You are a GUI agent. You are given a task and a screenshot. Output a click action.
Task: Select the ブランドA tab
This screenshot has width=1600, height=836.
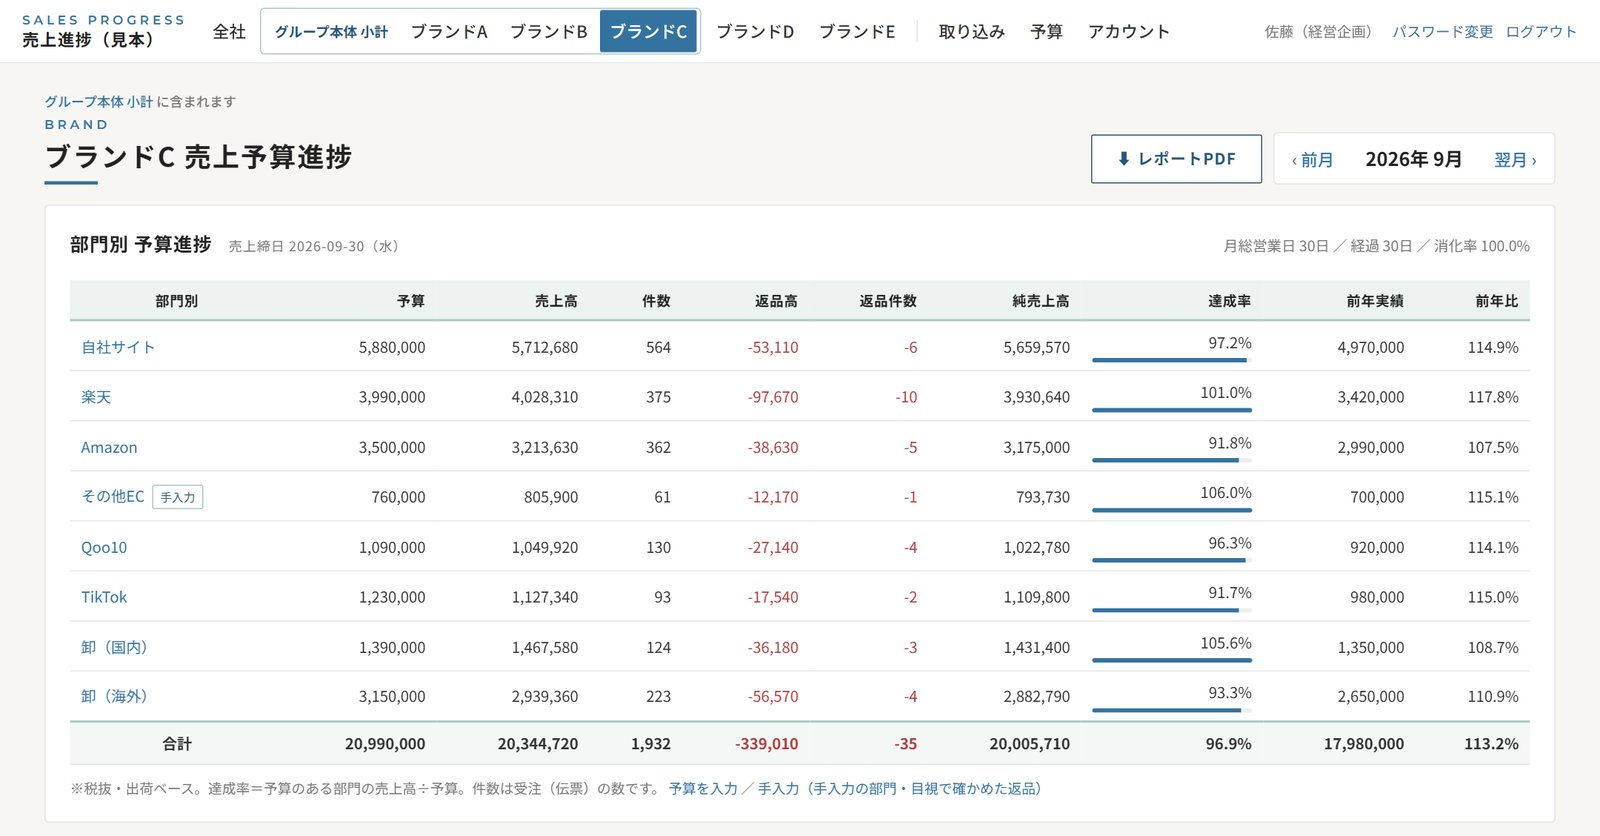449,32
